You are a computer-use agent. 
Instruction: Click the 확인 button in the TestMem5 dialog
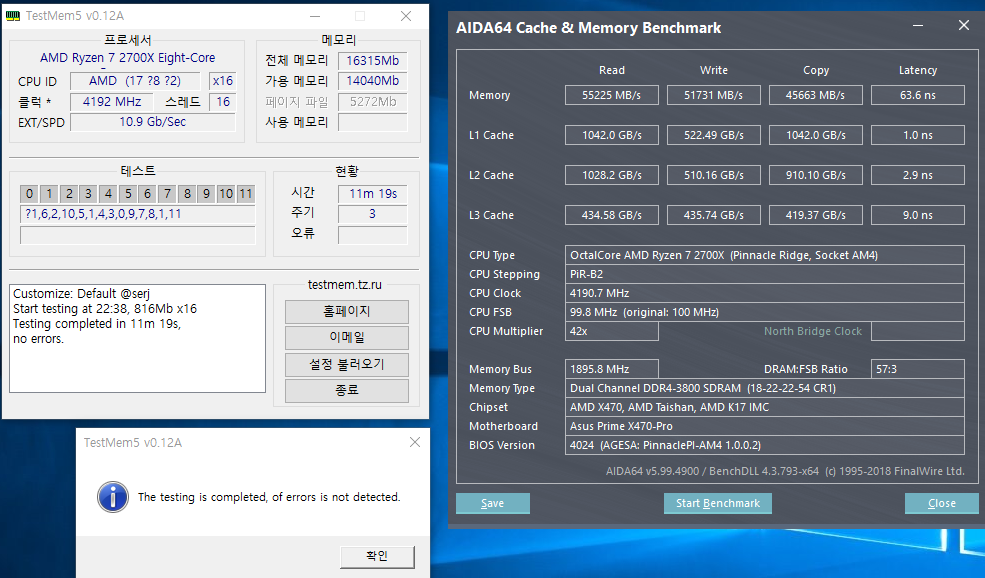377,556
